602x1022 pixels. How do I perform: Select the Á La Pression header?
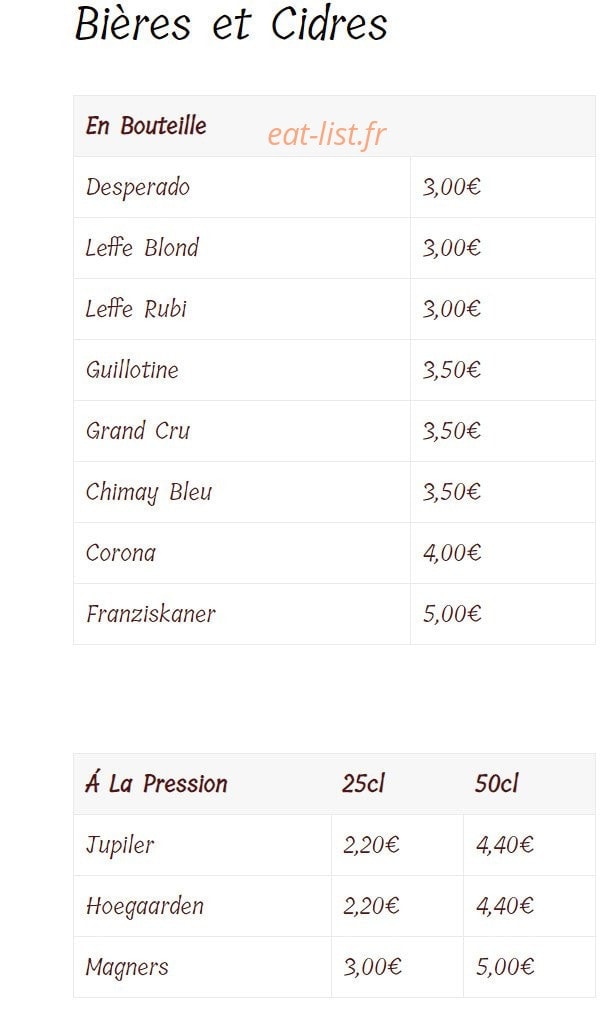click(x=156, y=783)
